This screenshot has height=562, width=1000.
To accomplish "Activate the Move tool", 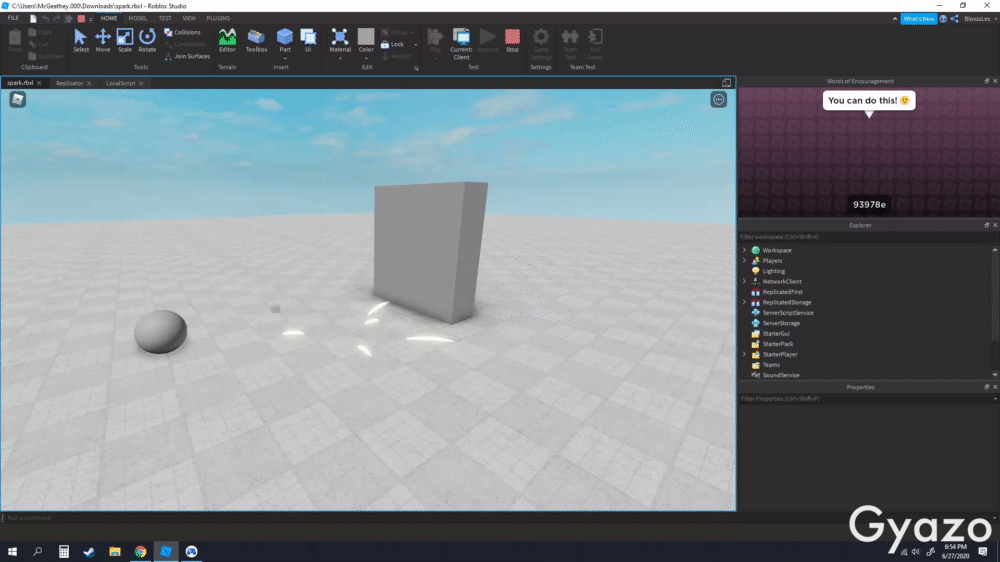I will 103,40.
